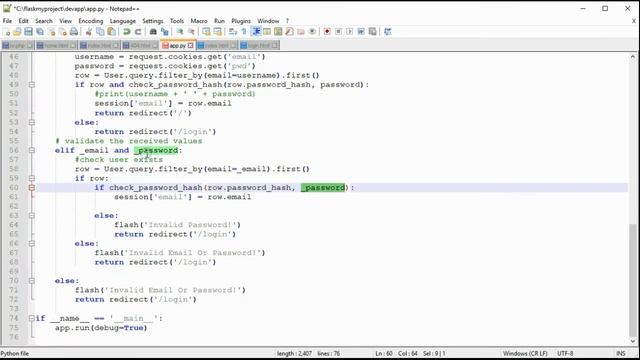The image size is (640, 360).
Task: Open the Tools menu
Action: [x=177, y=21]
